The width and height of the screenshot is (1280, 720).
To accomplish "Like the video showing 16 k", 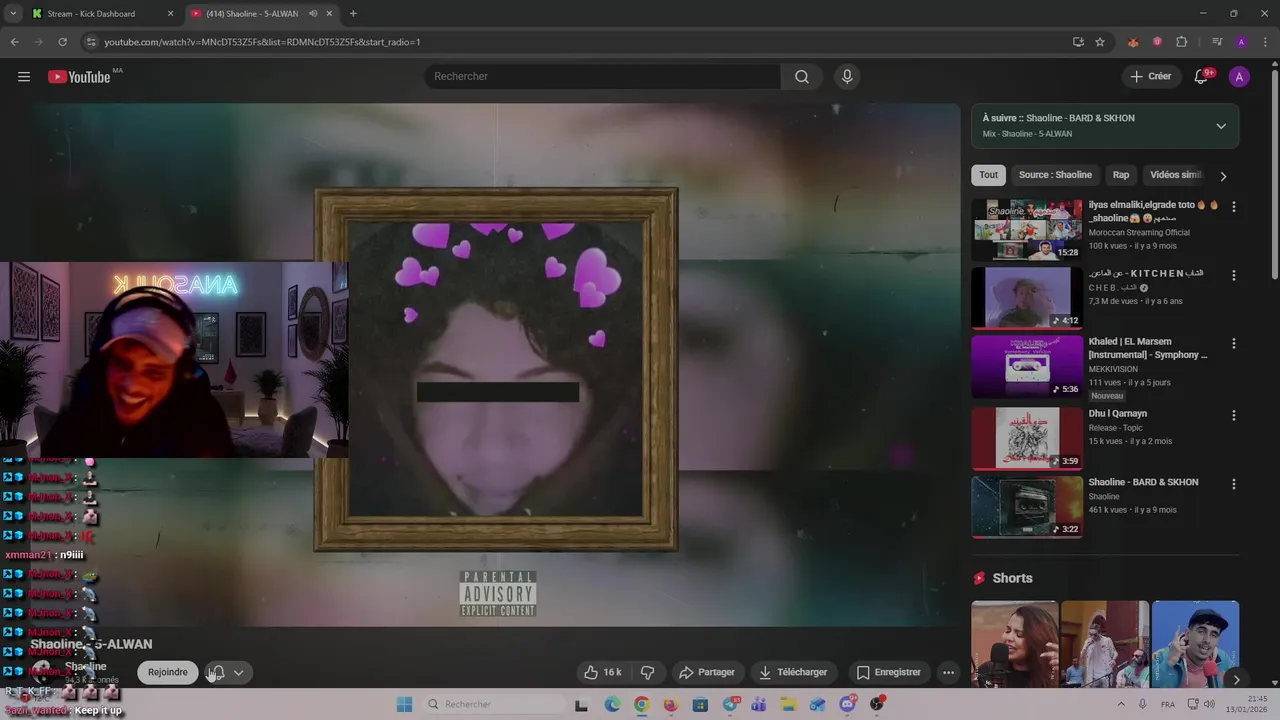I will [x=603, y=672].
